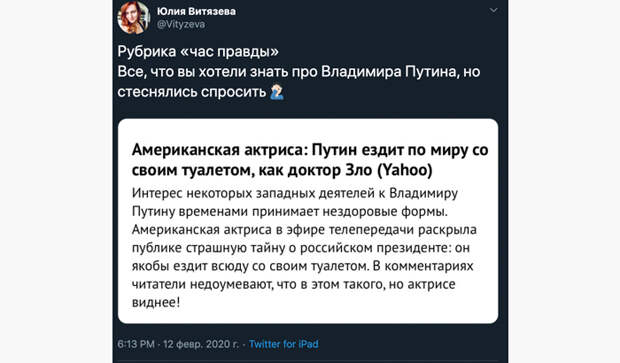
Task: Click the 12 февр. 2020 г. date
Action: pyautogui.click(x=201, y=344)
